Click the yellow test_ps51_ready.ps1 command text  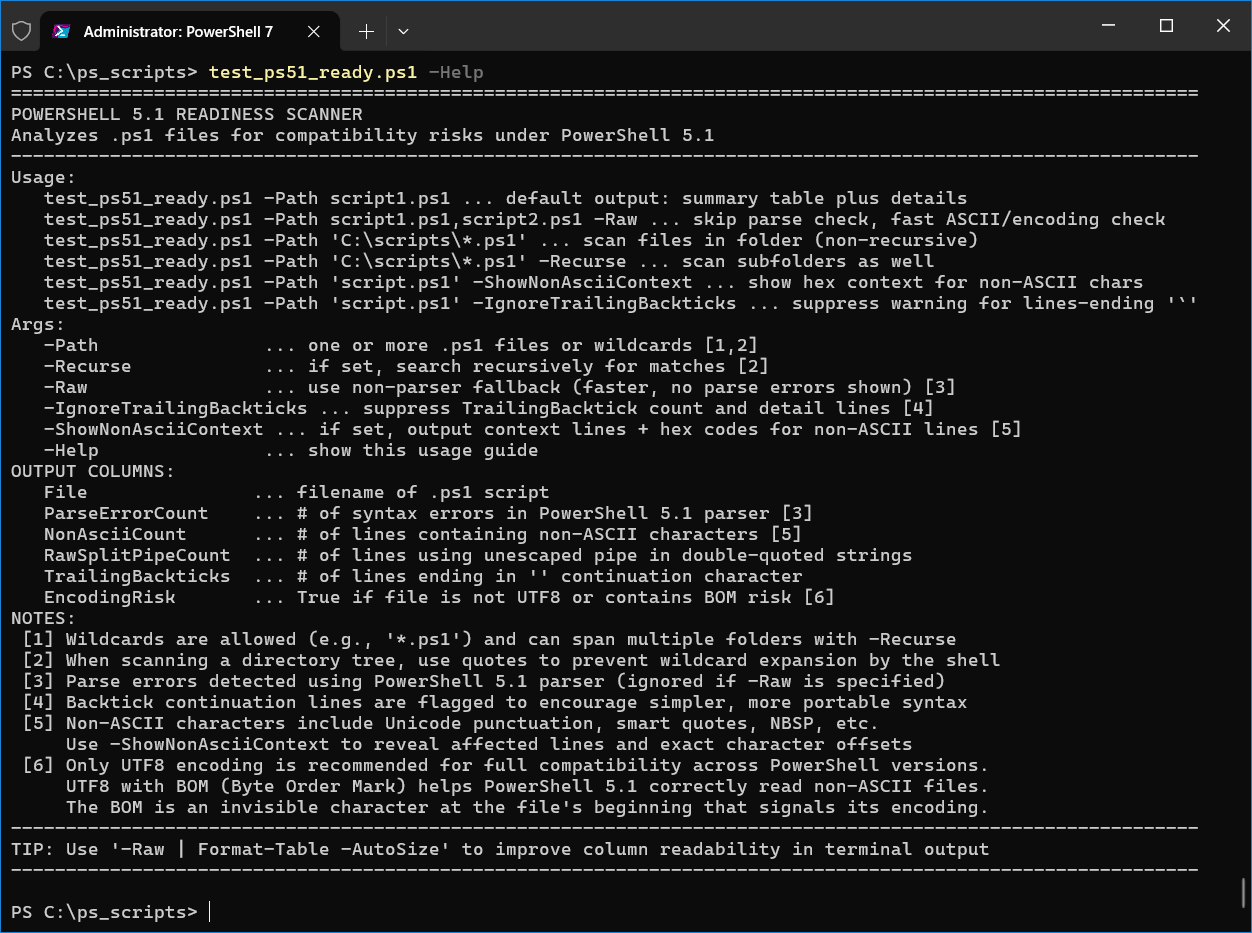[x=313, y=72]
